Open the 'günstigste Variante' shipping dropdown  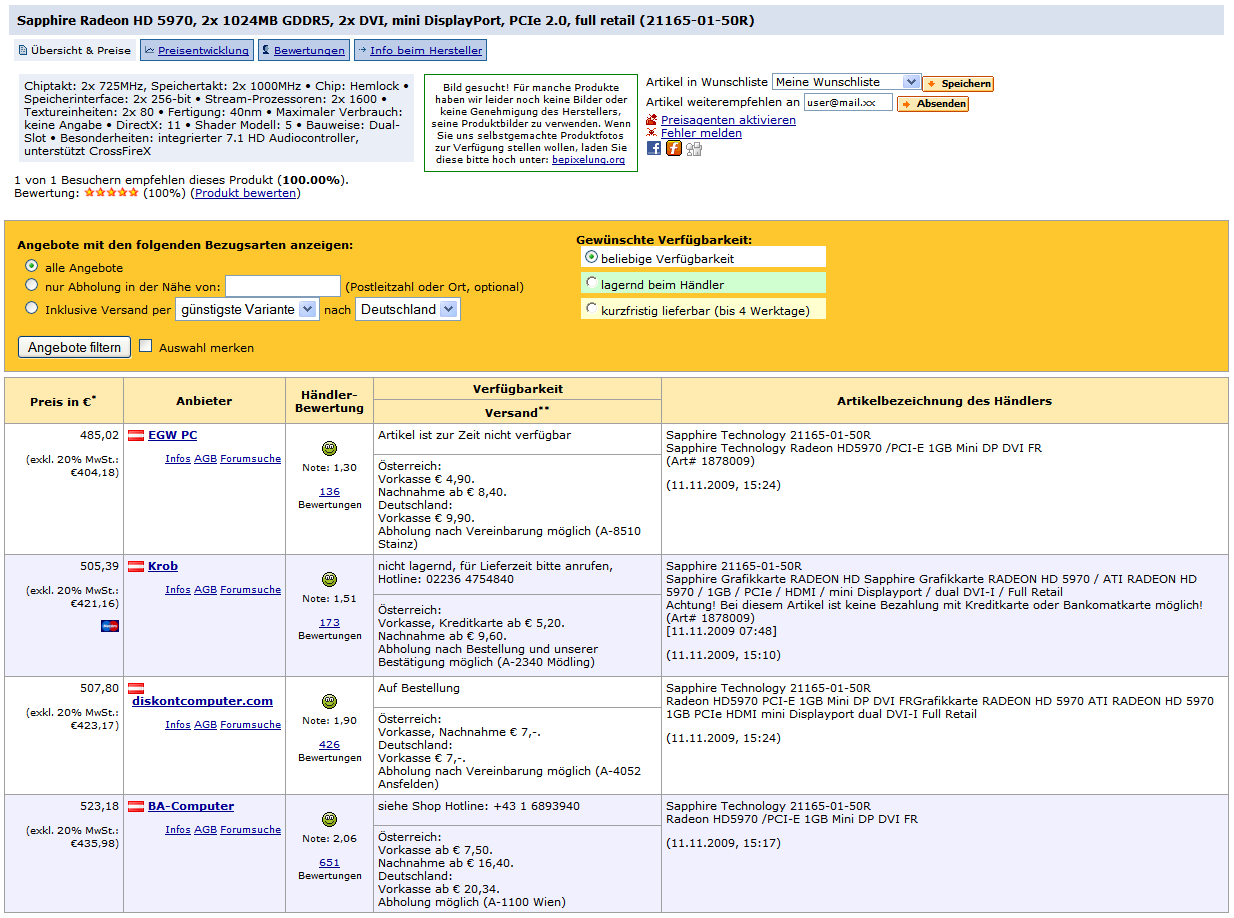tap(247, 310)
